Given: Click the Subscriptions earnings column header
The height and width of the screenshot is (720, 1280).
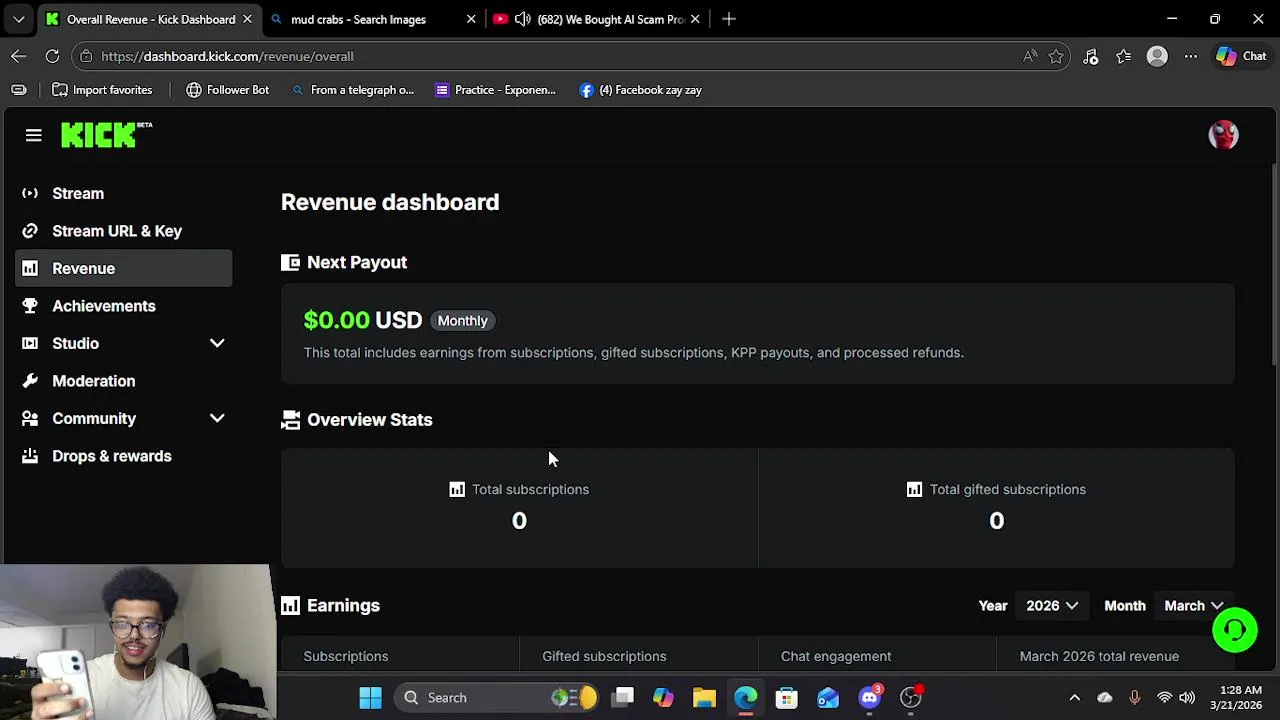Looking at the screenshot, I should [346, 656].
